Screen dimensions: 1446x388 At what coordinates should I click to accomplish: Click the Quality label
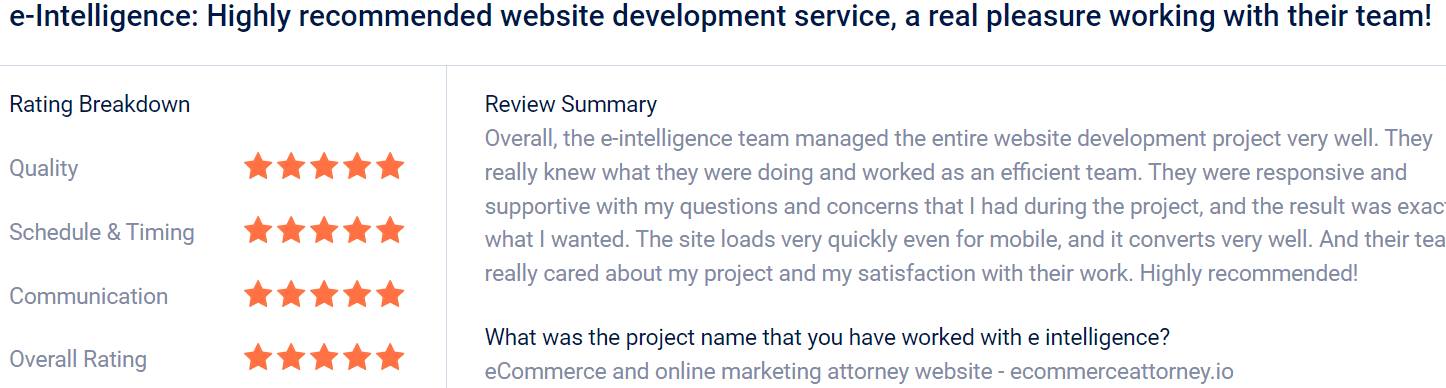44,168
